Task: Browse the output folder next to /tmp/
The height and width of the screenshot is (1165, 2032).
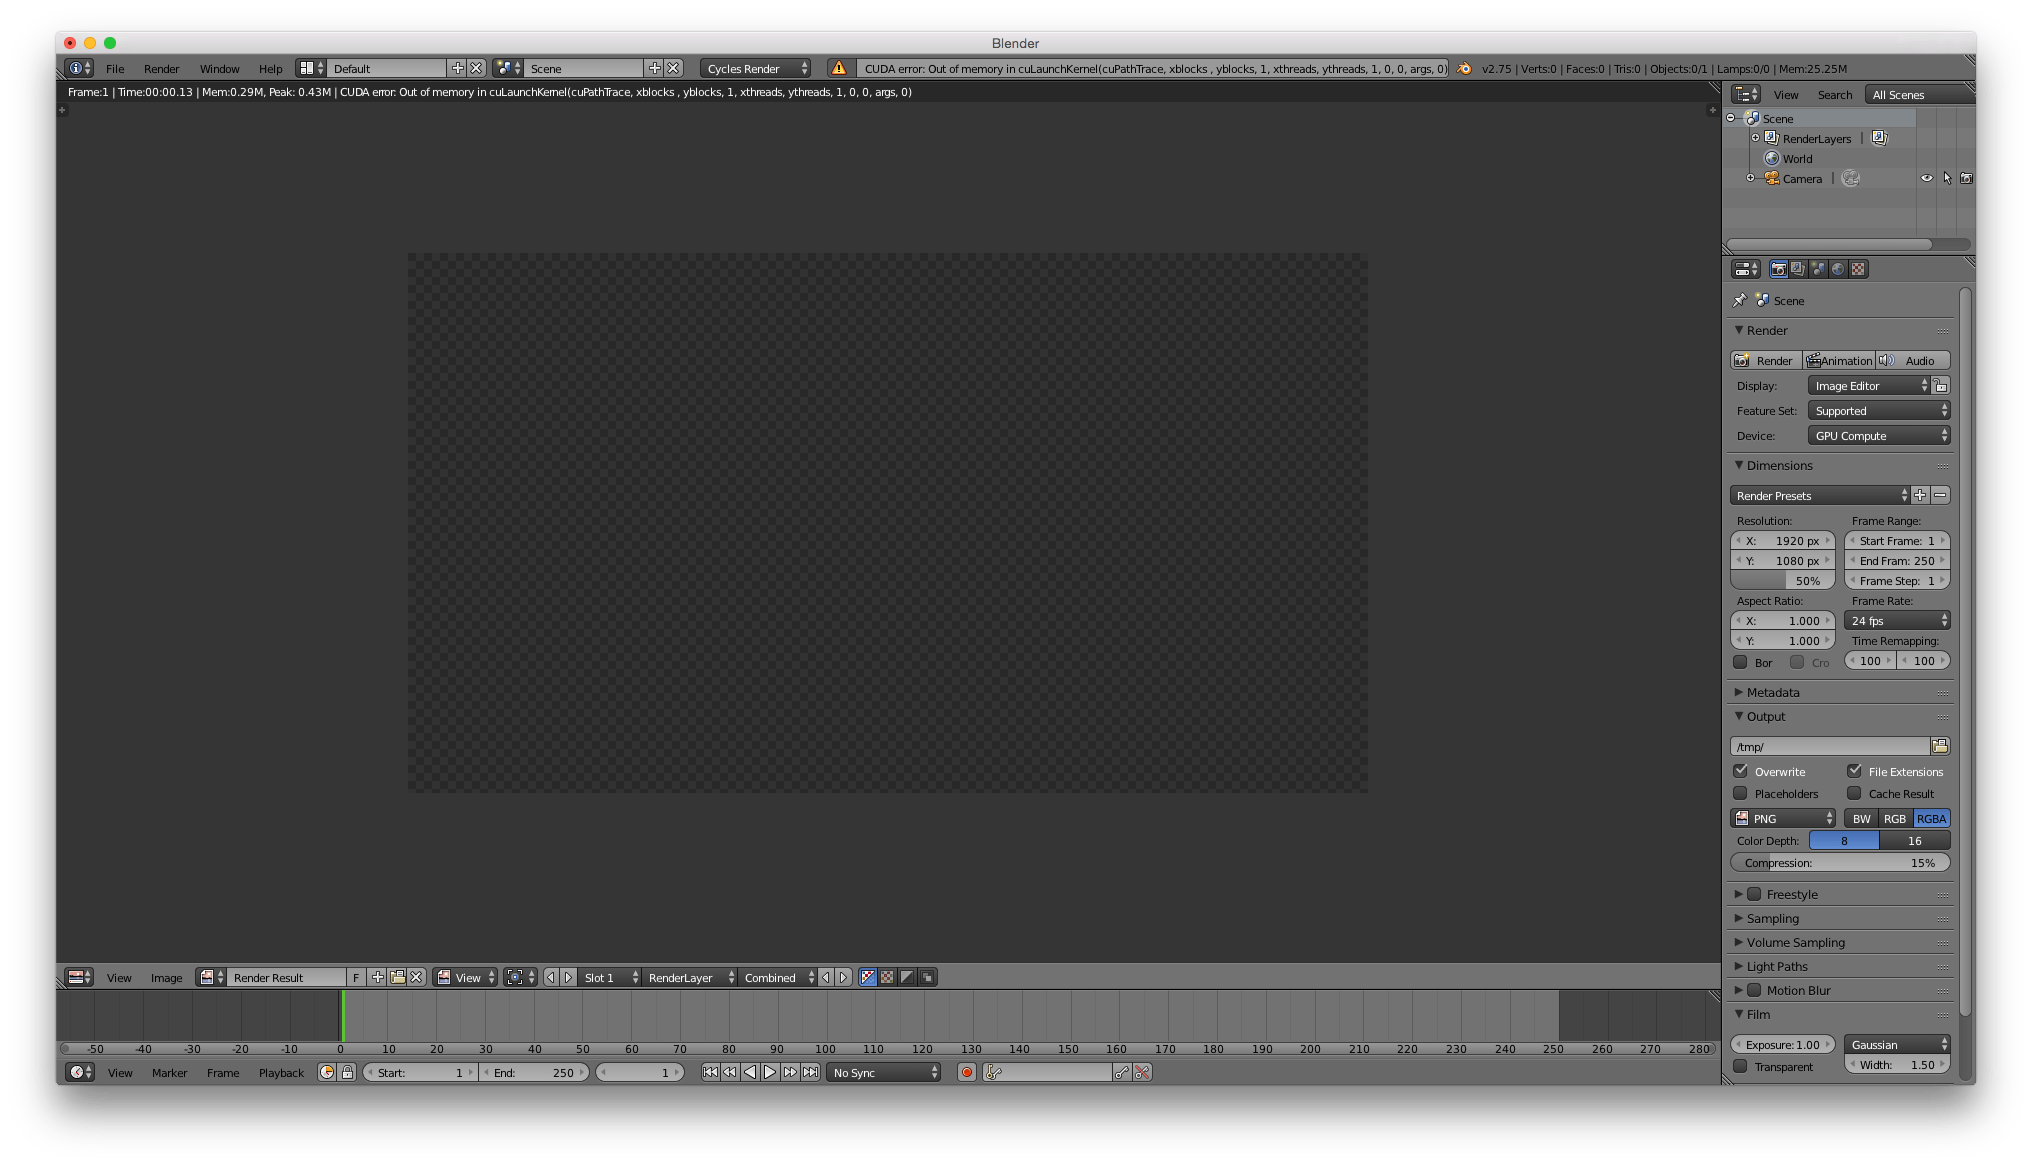Action: [1941, 746]
